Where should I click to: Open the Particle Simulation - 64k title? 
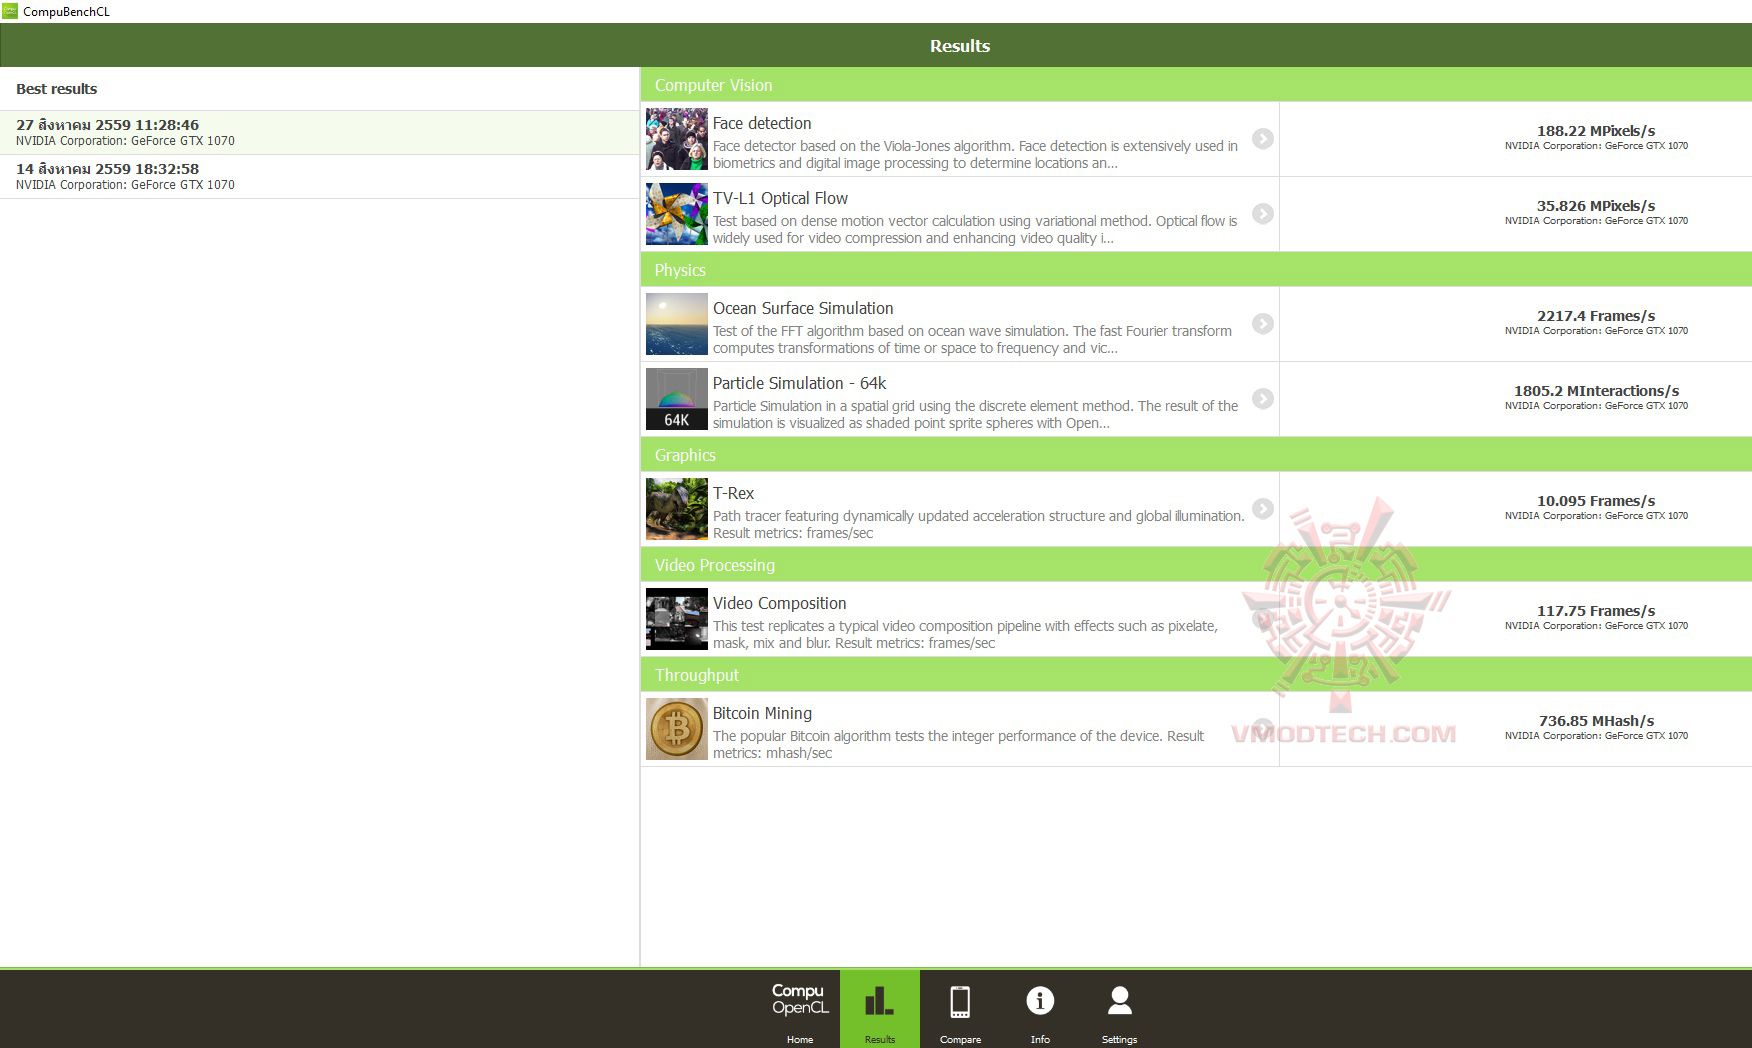point(799,383)
